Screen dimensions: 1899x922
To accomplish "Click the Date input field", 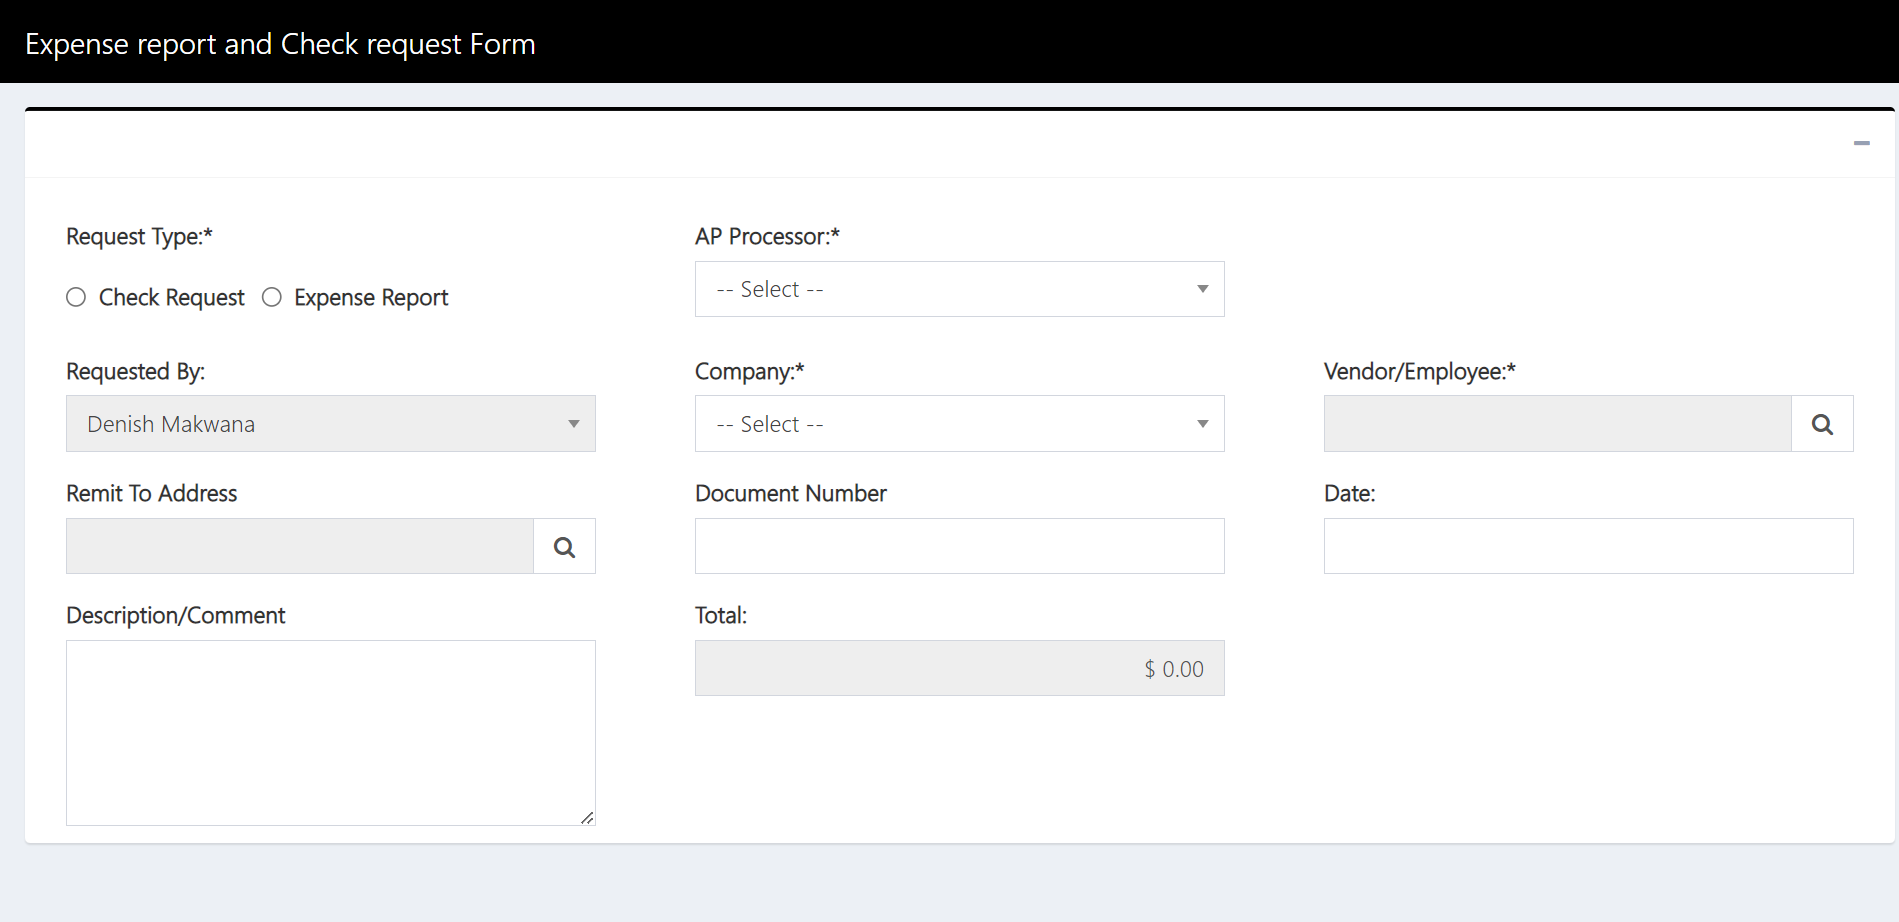I will [1586, 546].
